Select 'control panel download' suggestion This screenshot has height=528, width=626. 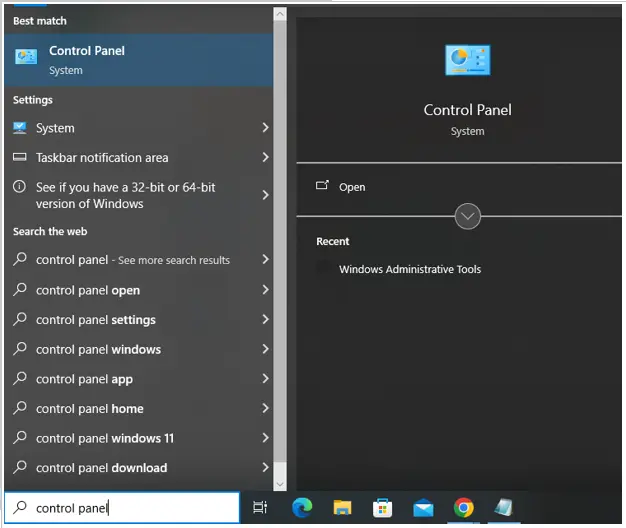139,468
